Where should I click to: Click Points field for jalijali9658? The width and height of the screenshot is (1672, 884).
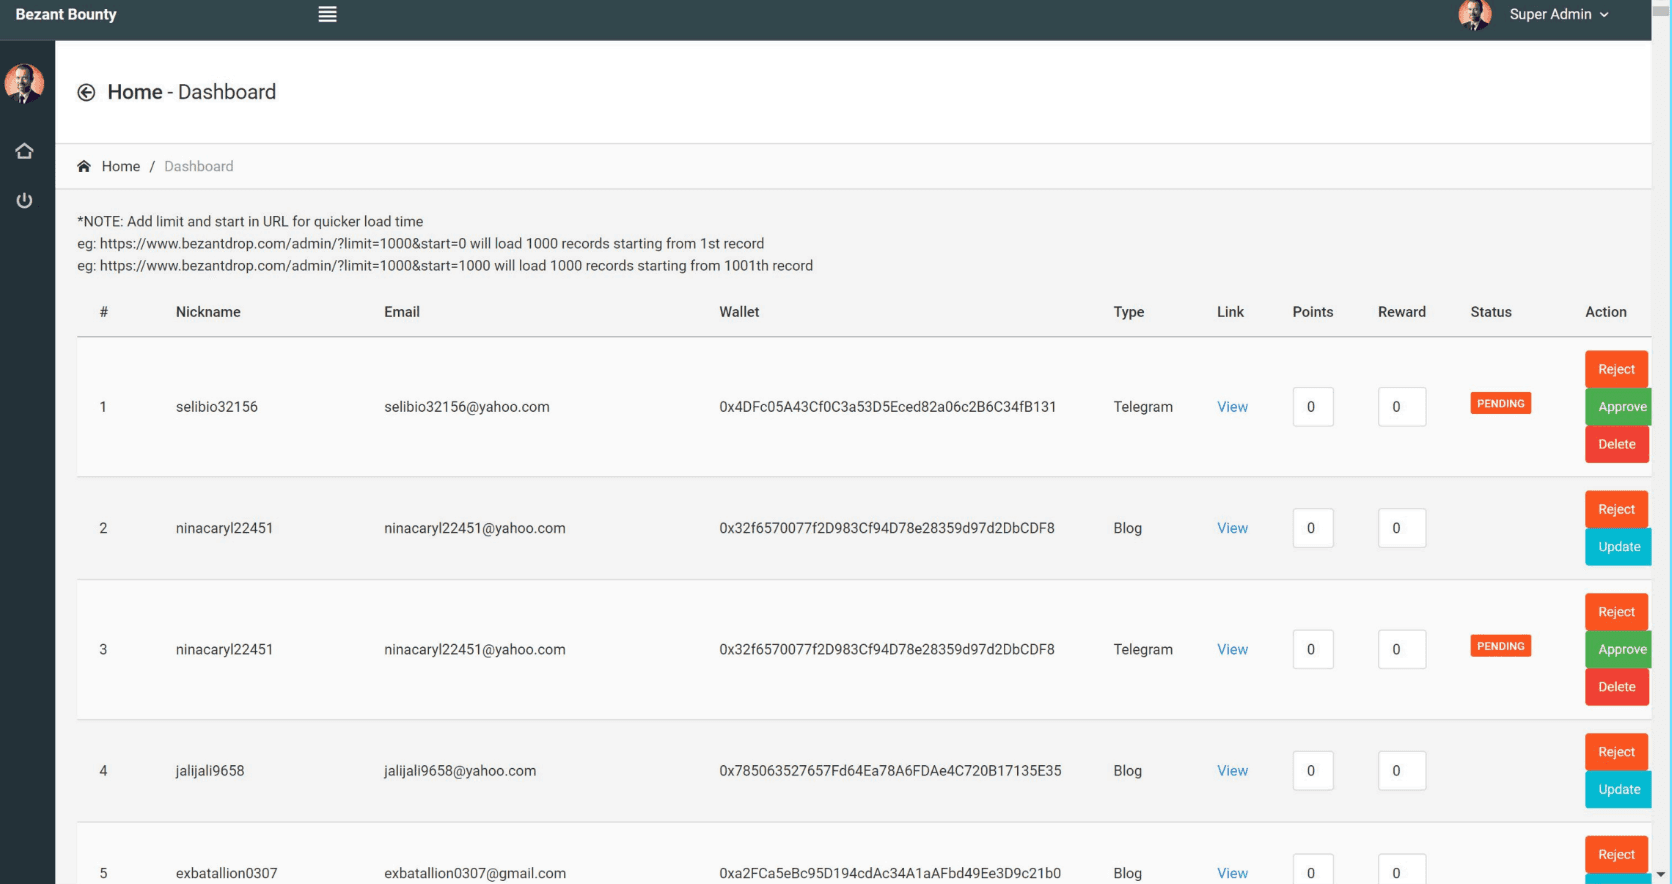(x=1313, y=771)
